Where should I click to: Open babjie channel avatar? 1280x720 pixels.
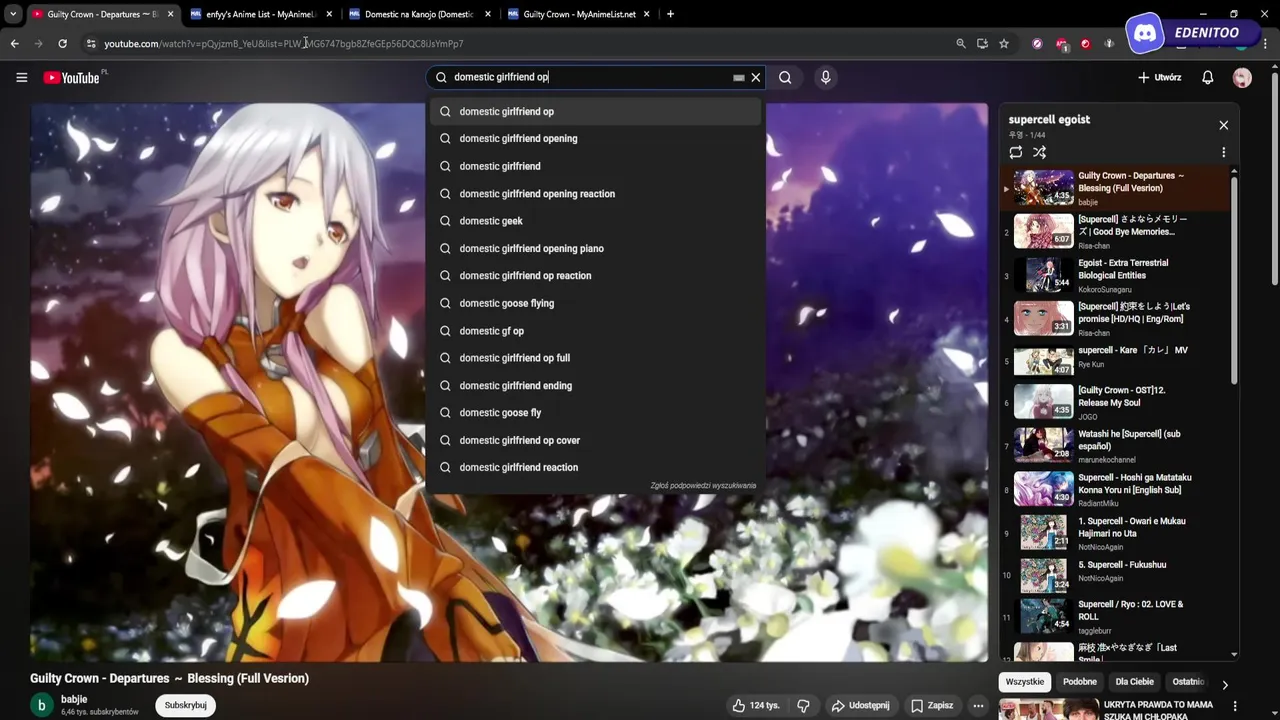(x=42, y=705)
